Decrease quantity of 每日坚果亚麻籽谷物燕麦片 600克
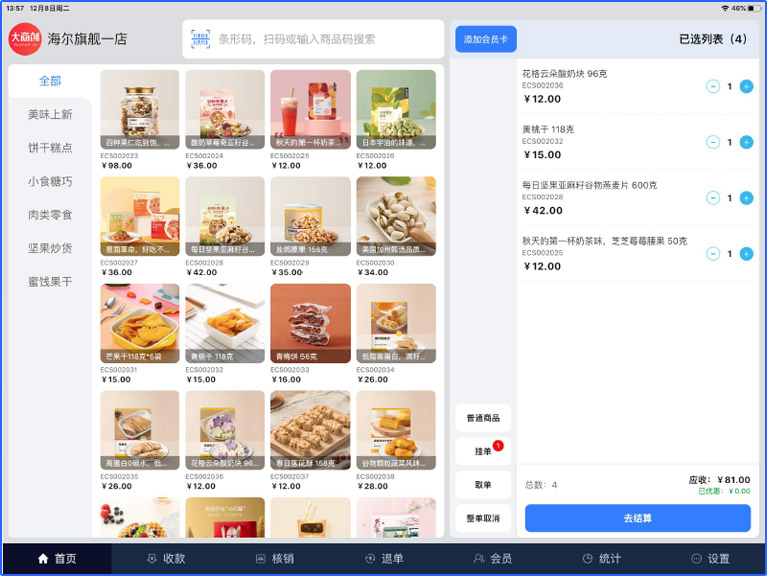This screenshot has width=767, height=576. [713, 198]
